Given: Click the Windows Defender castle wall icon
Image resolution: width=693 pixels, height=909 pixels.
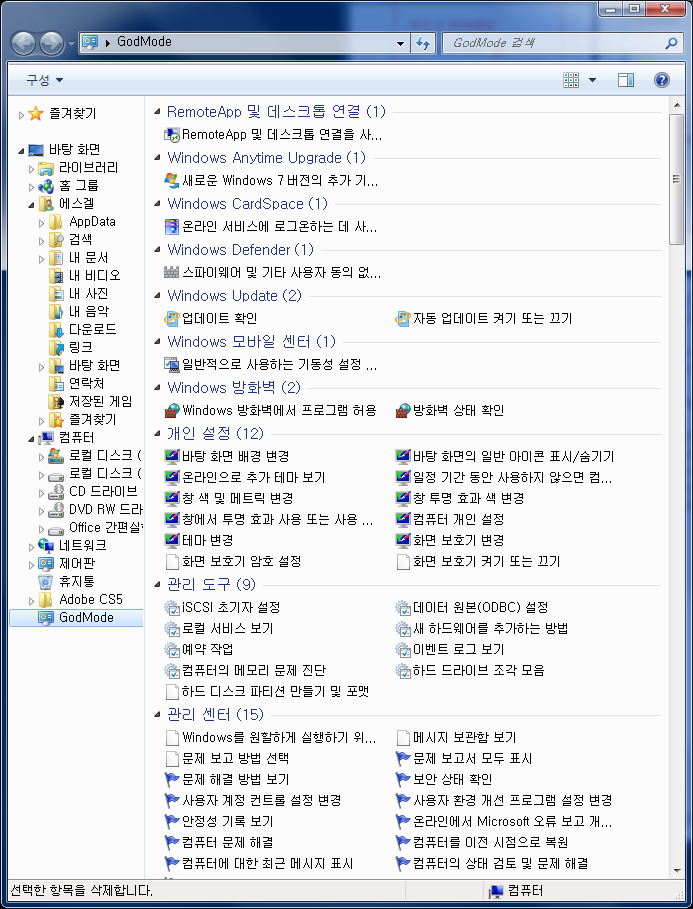Looking at the screenshot, I should 172,272.
